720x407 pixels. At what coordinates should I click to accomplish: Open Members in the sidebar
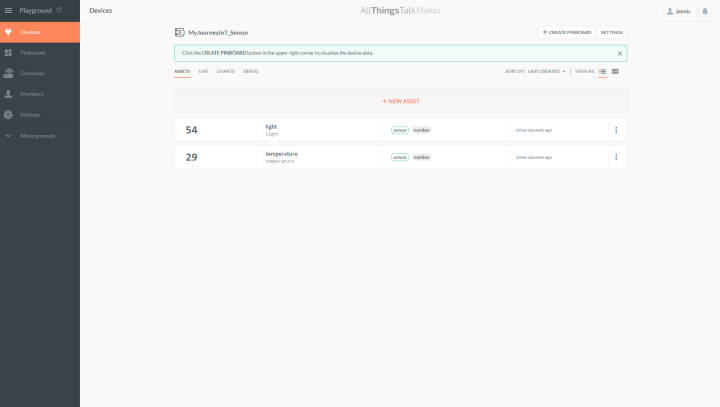[x=40, y=94]
